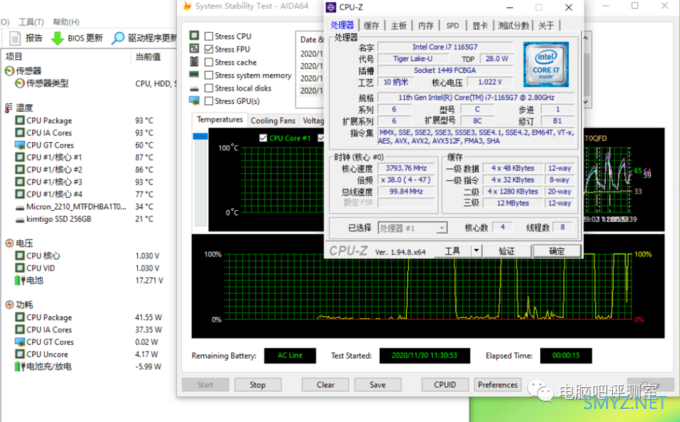Open the 关于 tab in CPU-Z

pyautogui.click(x=546, y=26)
